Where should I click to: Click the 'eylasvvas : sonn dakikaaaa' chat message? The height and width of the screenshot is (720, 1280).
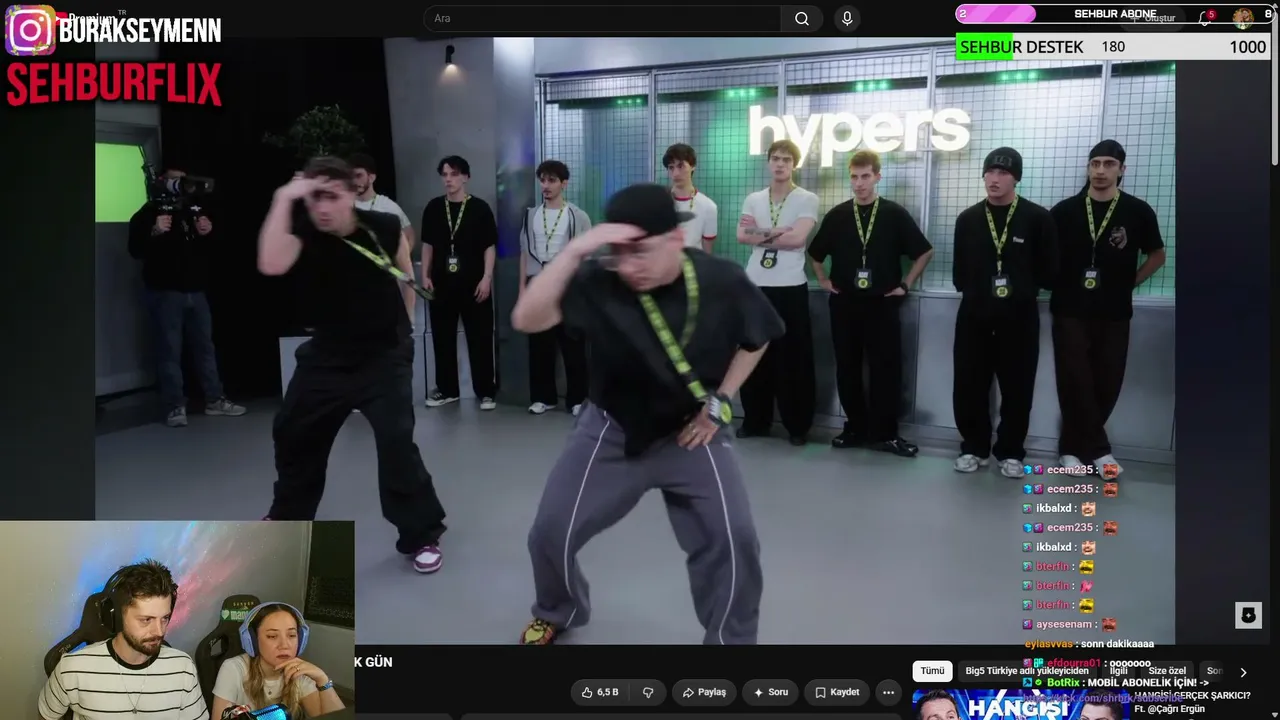click(1089, 644)
